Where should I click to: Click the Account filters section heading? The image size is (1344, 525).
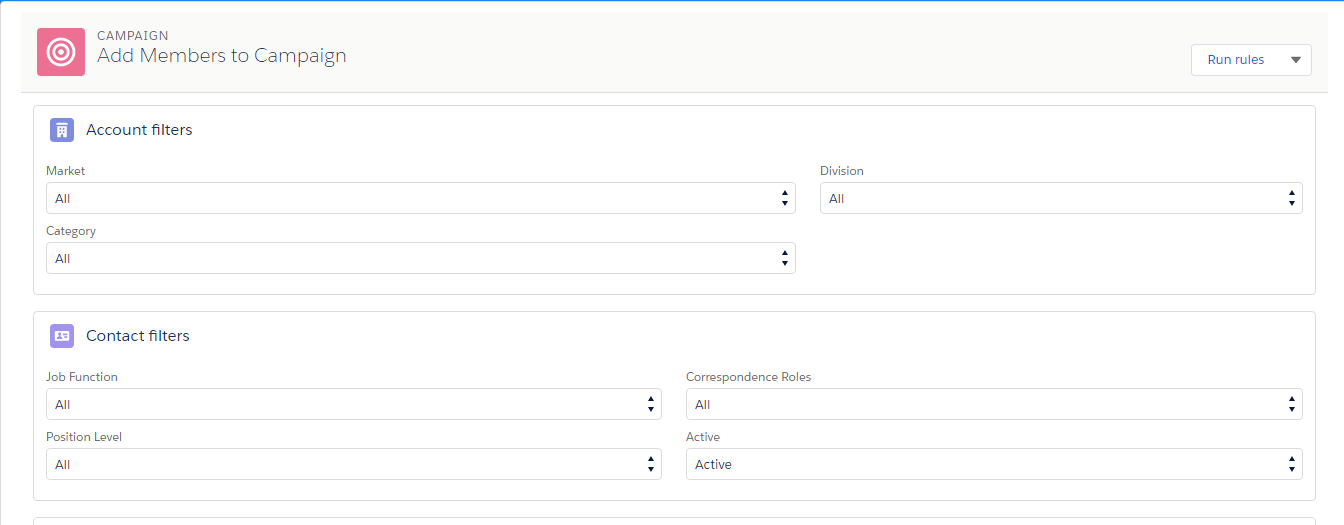click(139, 130)
